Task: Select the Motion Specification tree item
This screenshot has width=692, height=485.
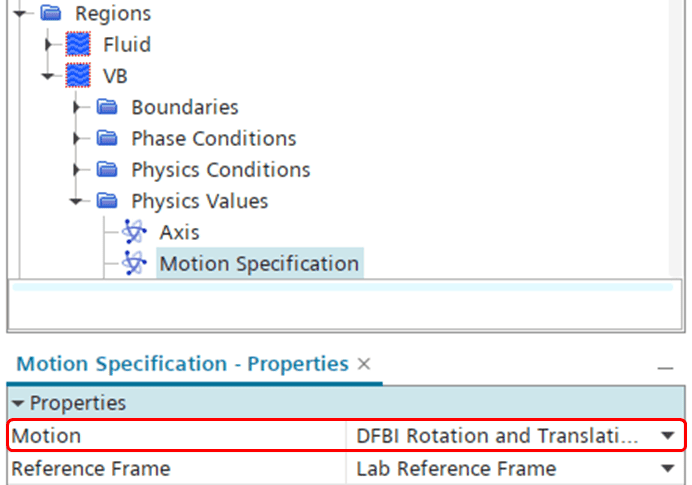Action: [258, 264]
